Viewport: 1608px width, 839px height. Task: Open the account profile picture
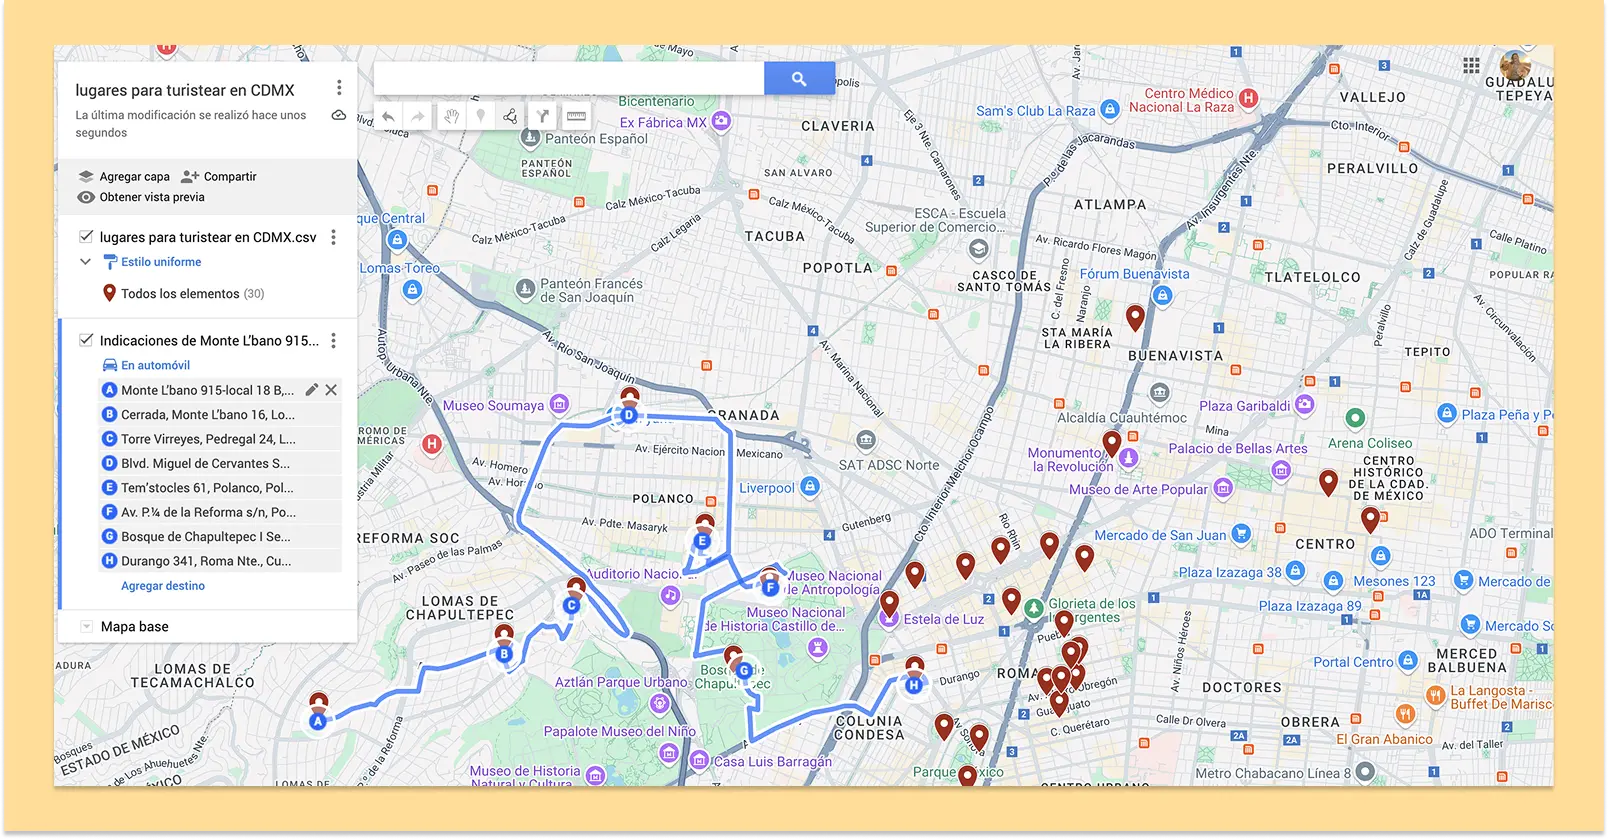pos(1515,66)
